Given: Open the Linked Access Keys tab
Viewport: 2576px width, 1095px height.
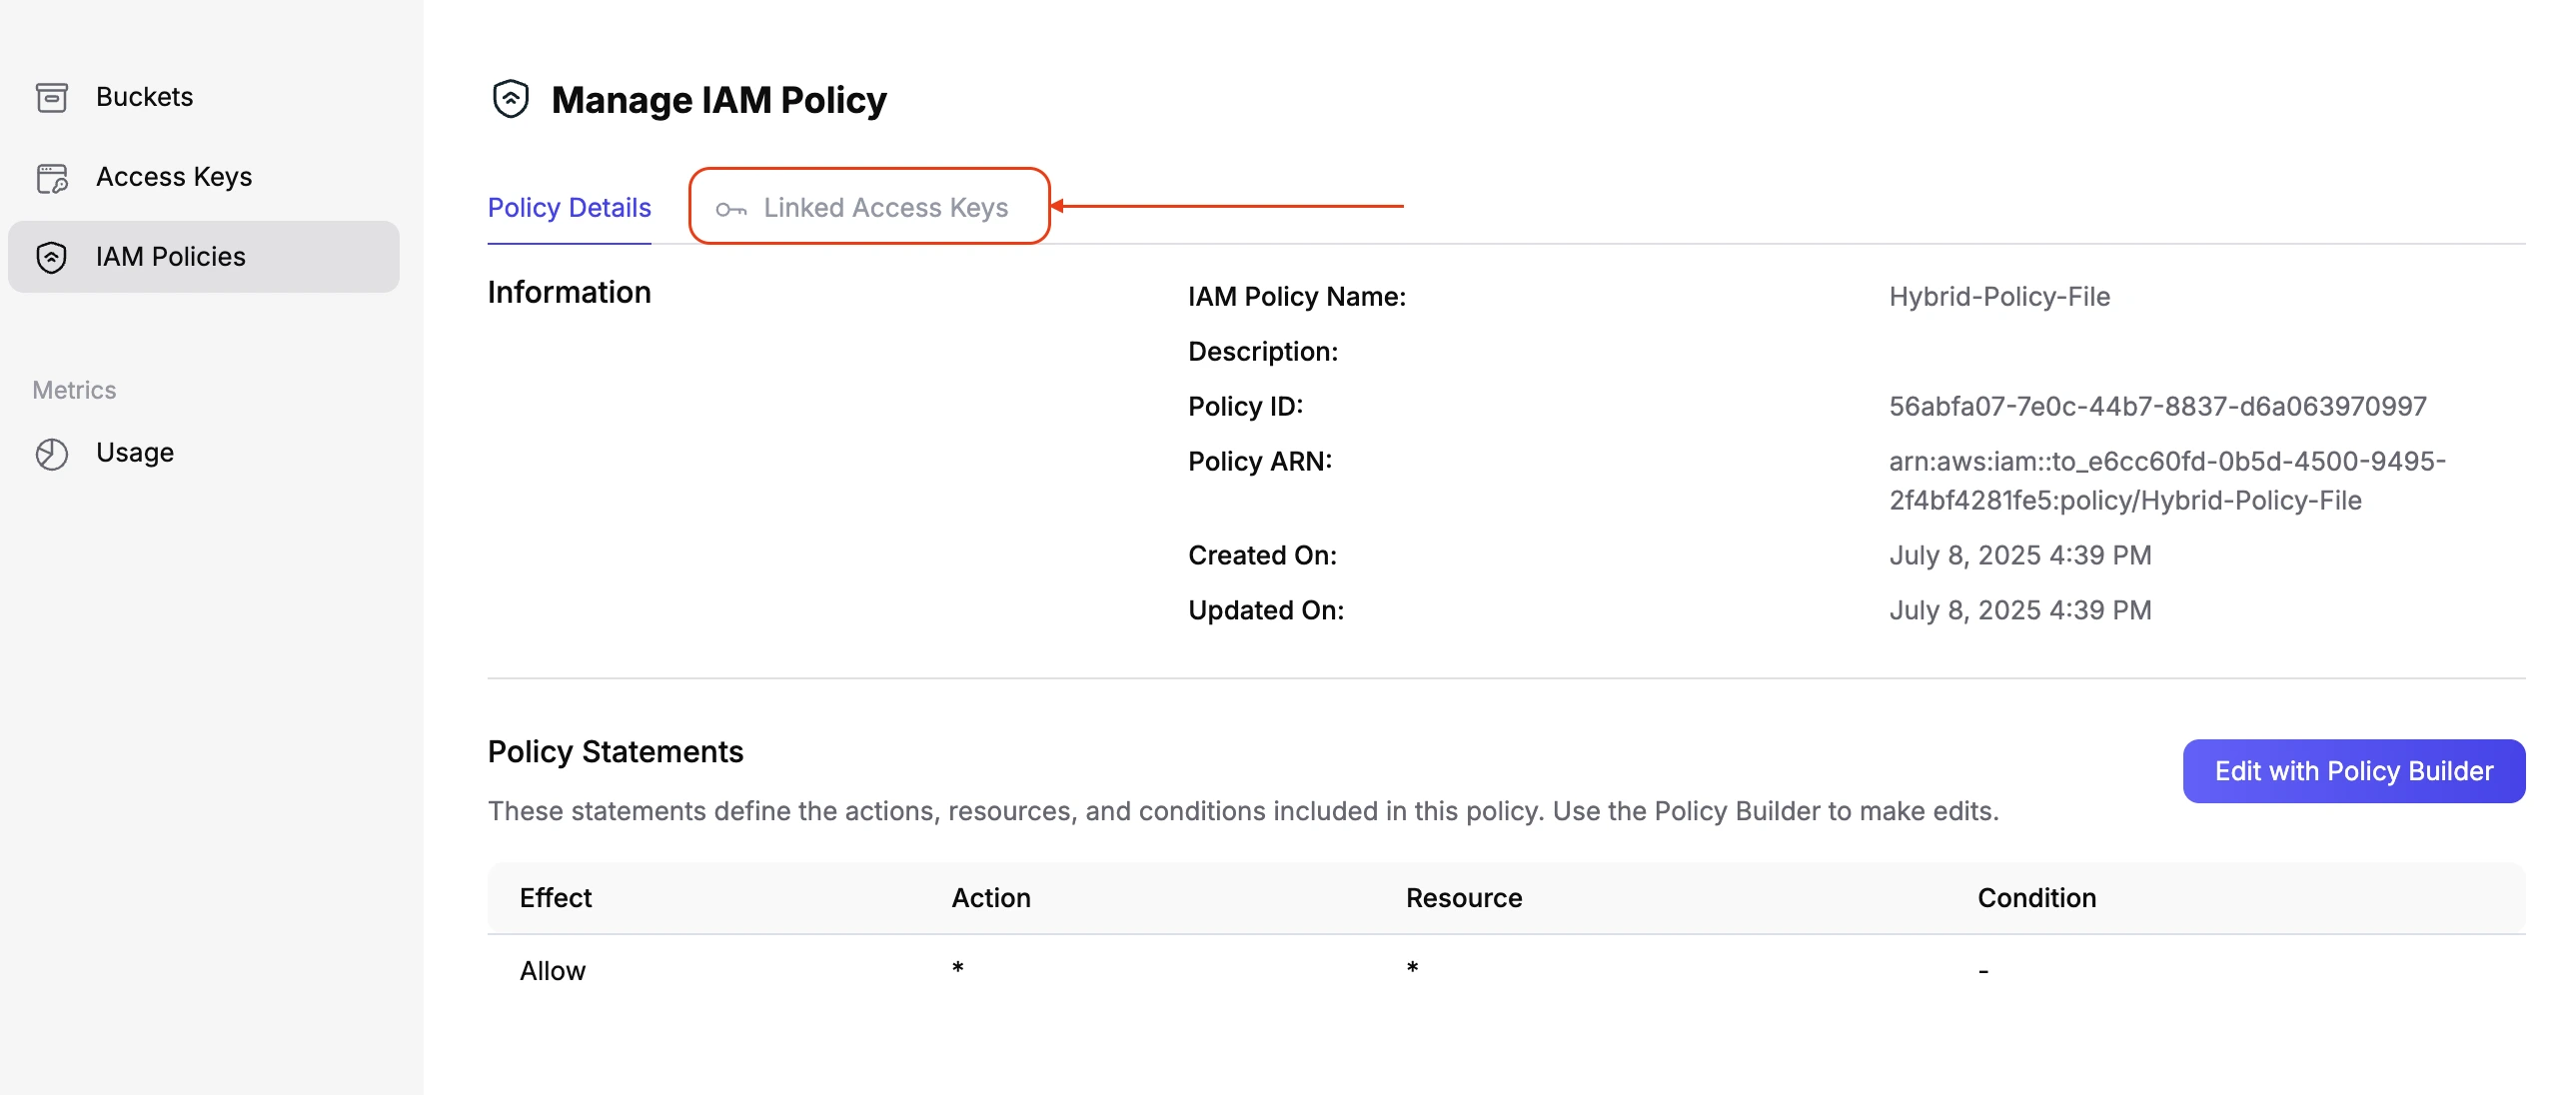Looking at the screenshot, I should tap(885, 207).
